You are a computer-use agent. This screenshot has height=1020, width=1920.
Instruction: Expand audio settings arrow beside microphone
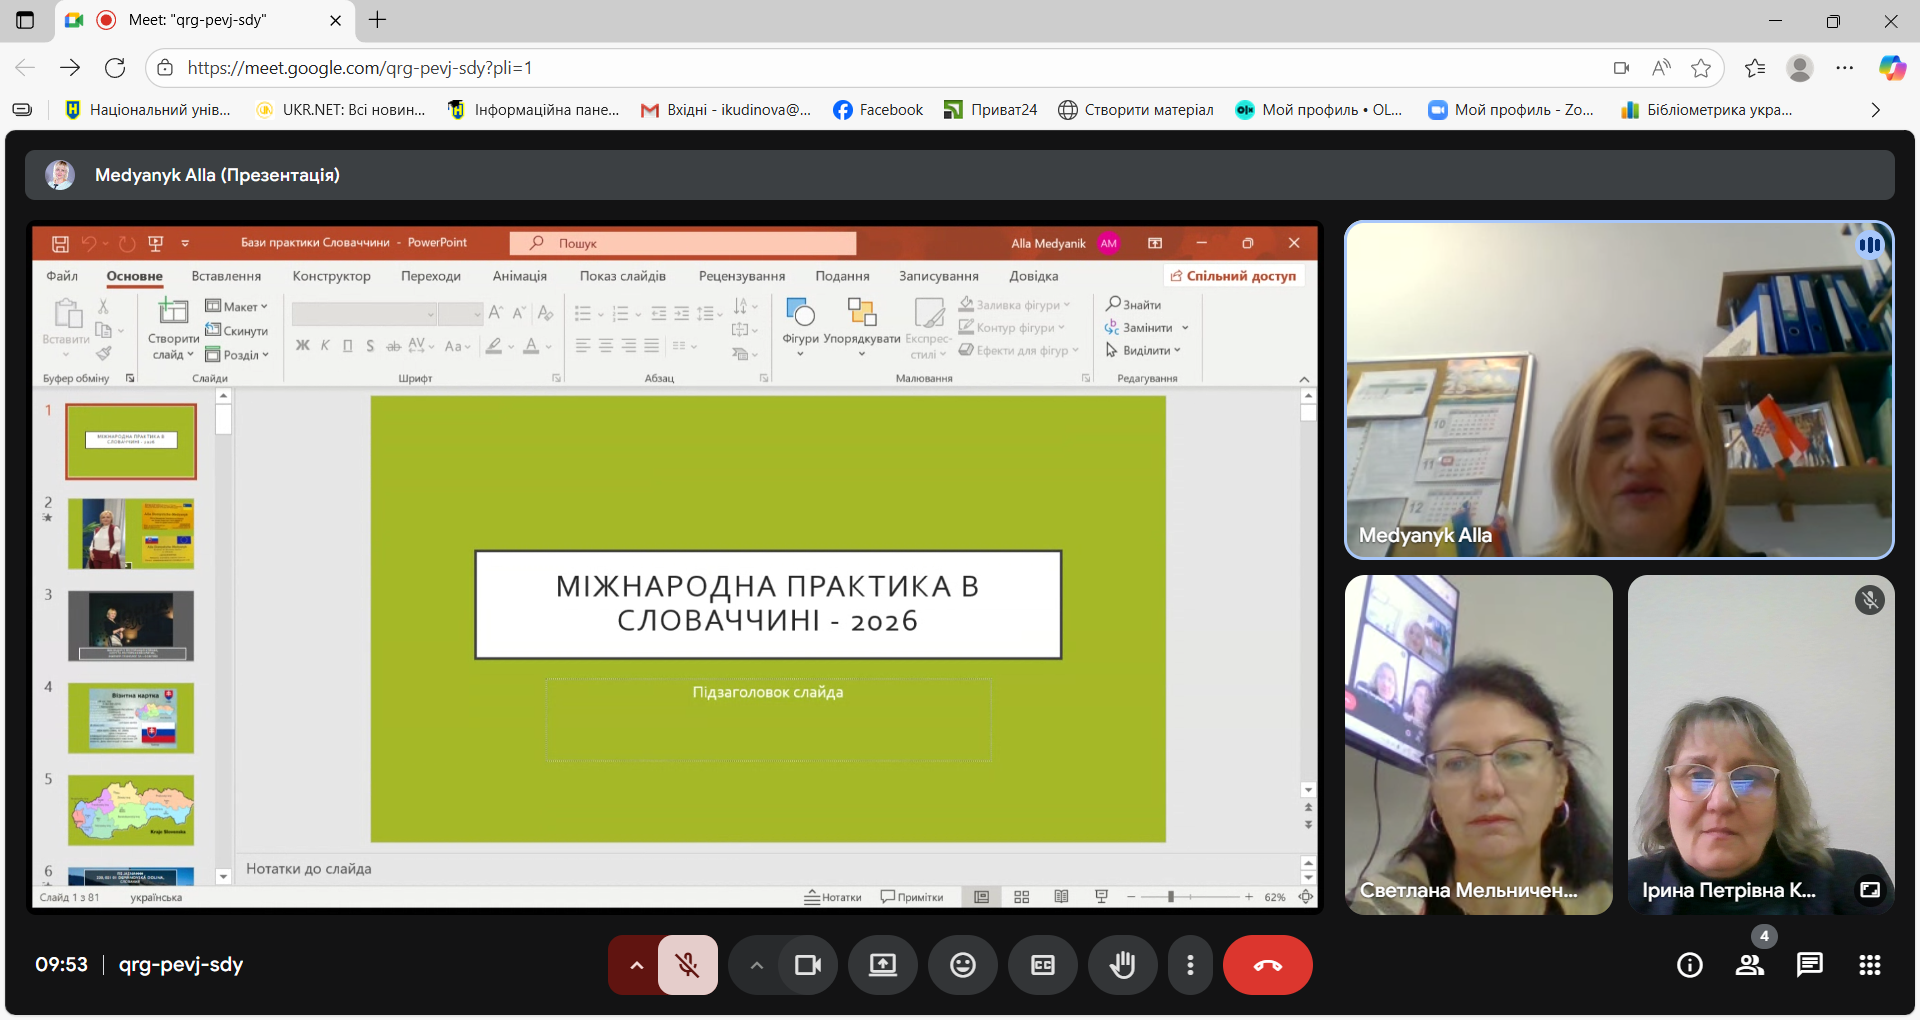[636, 965]
